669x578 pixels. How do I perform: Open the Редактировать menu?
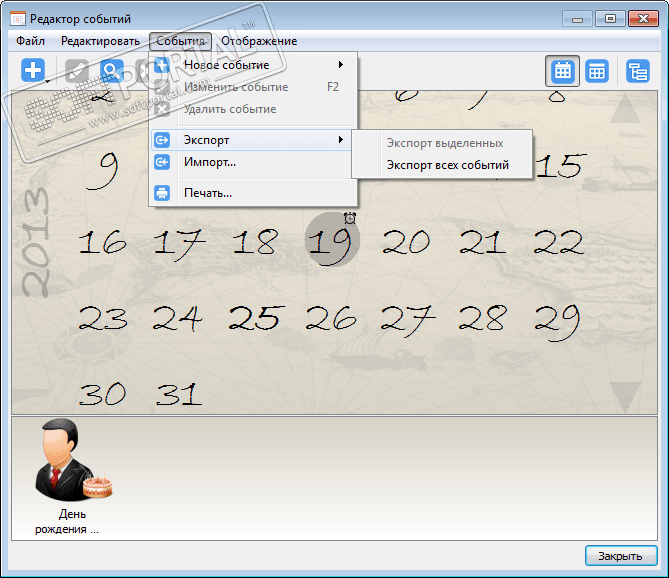(100, 41)
